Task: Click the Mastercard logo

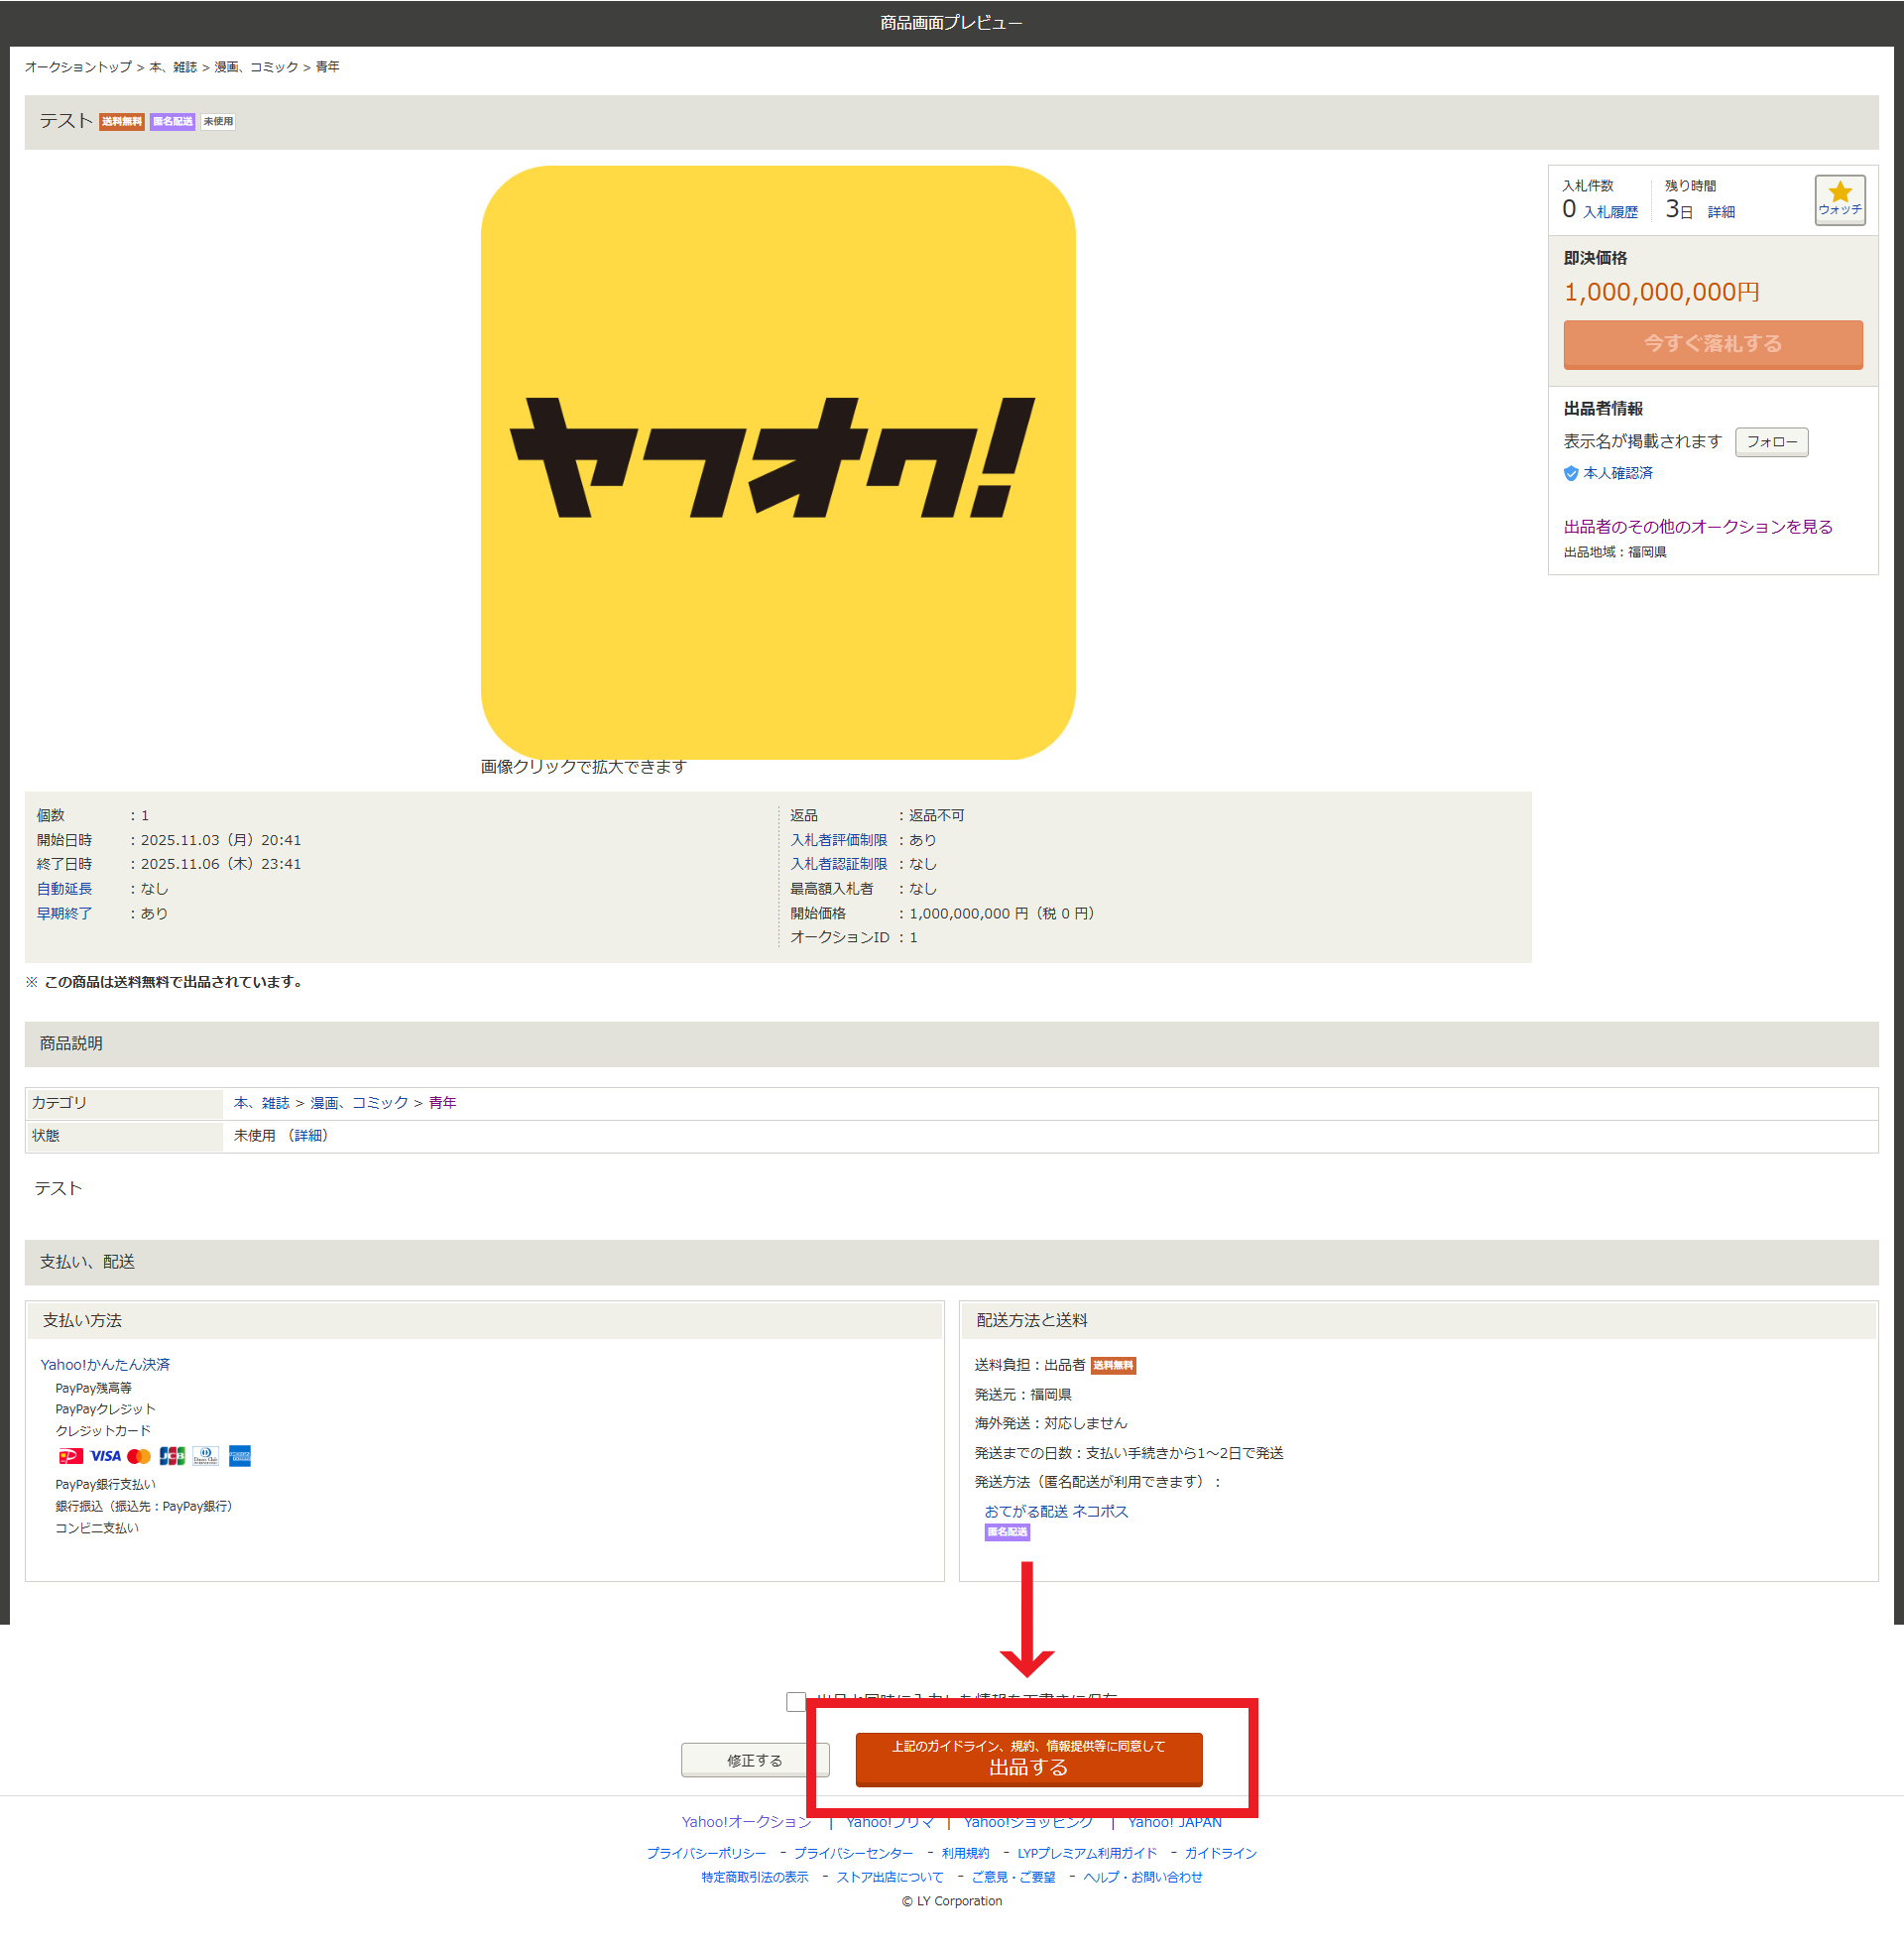Action: tap(139, 1456)
